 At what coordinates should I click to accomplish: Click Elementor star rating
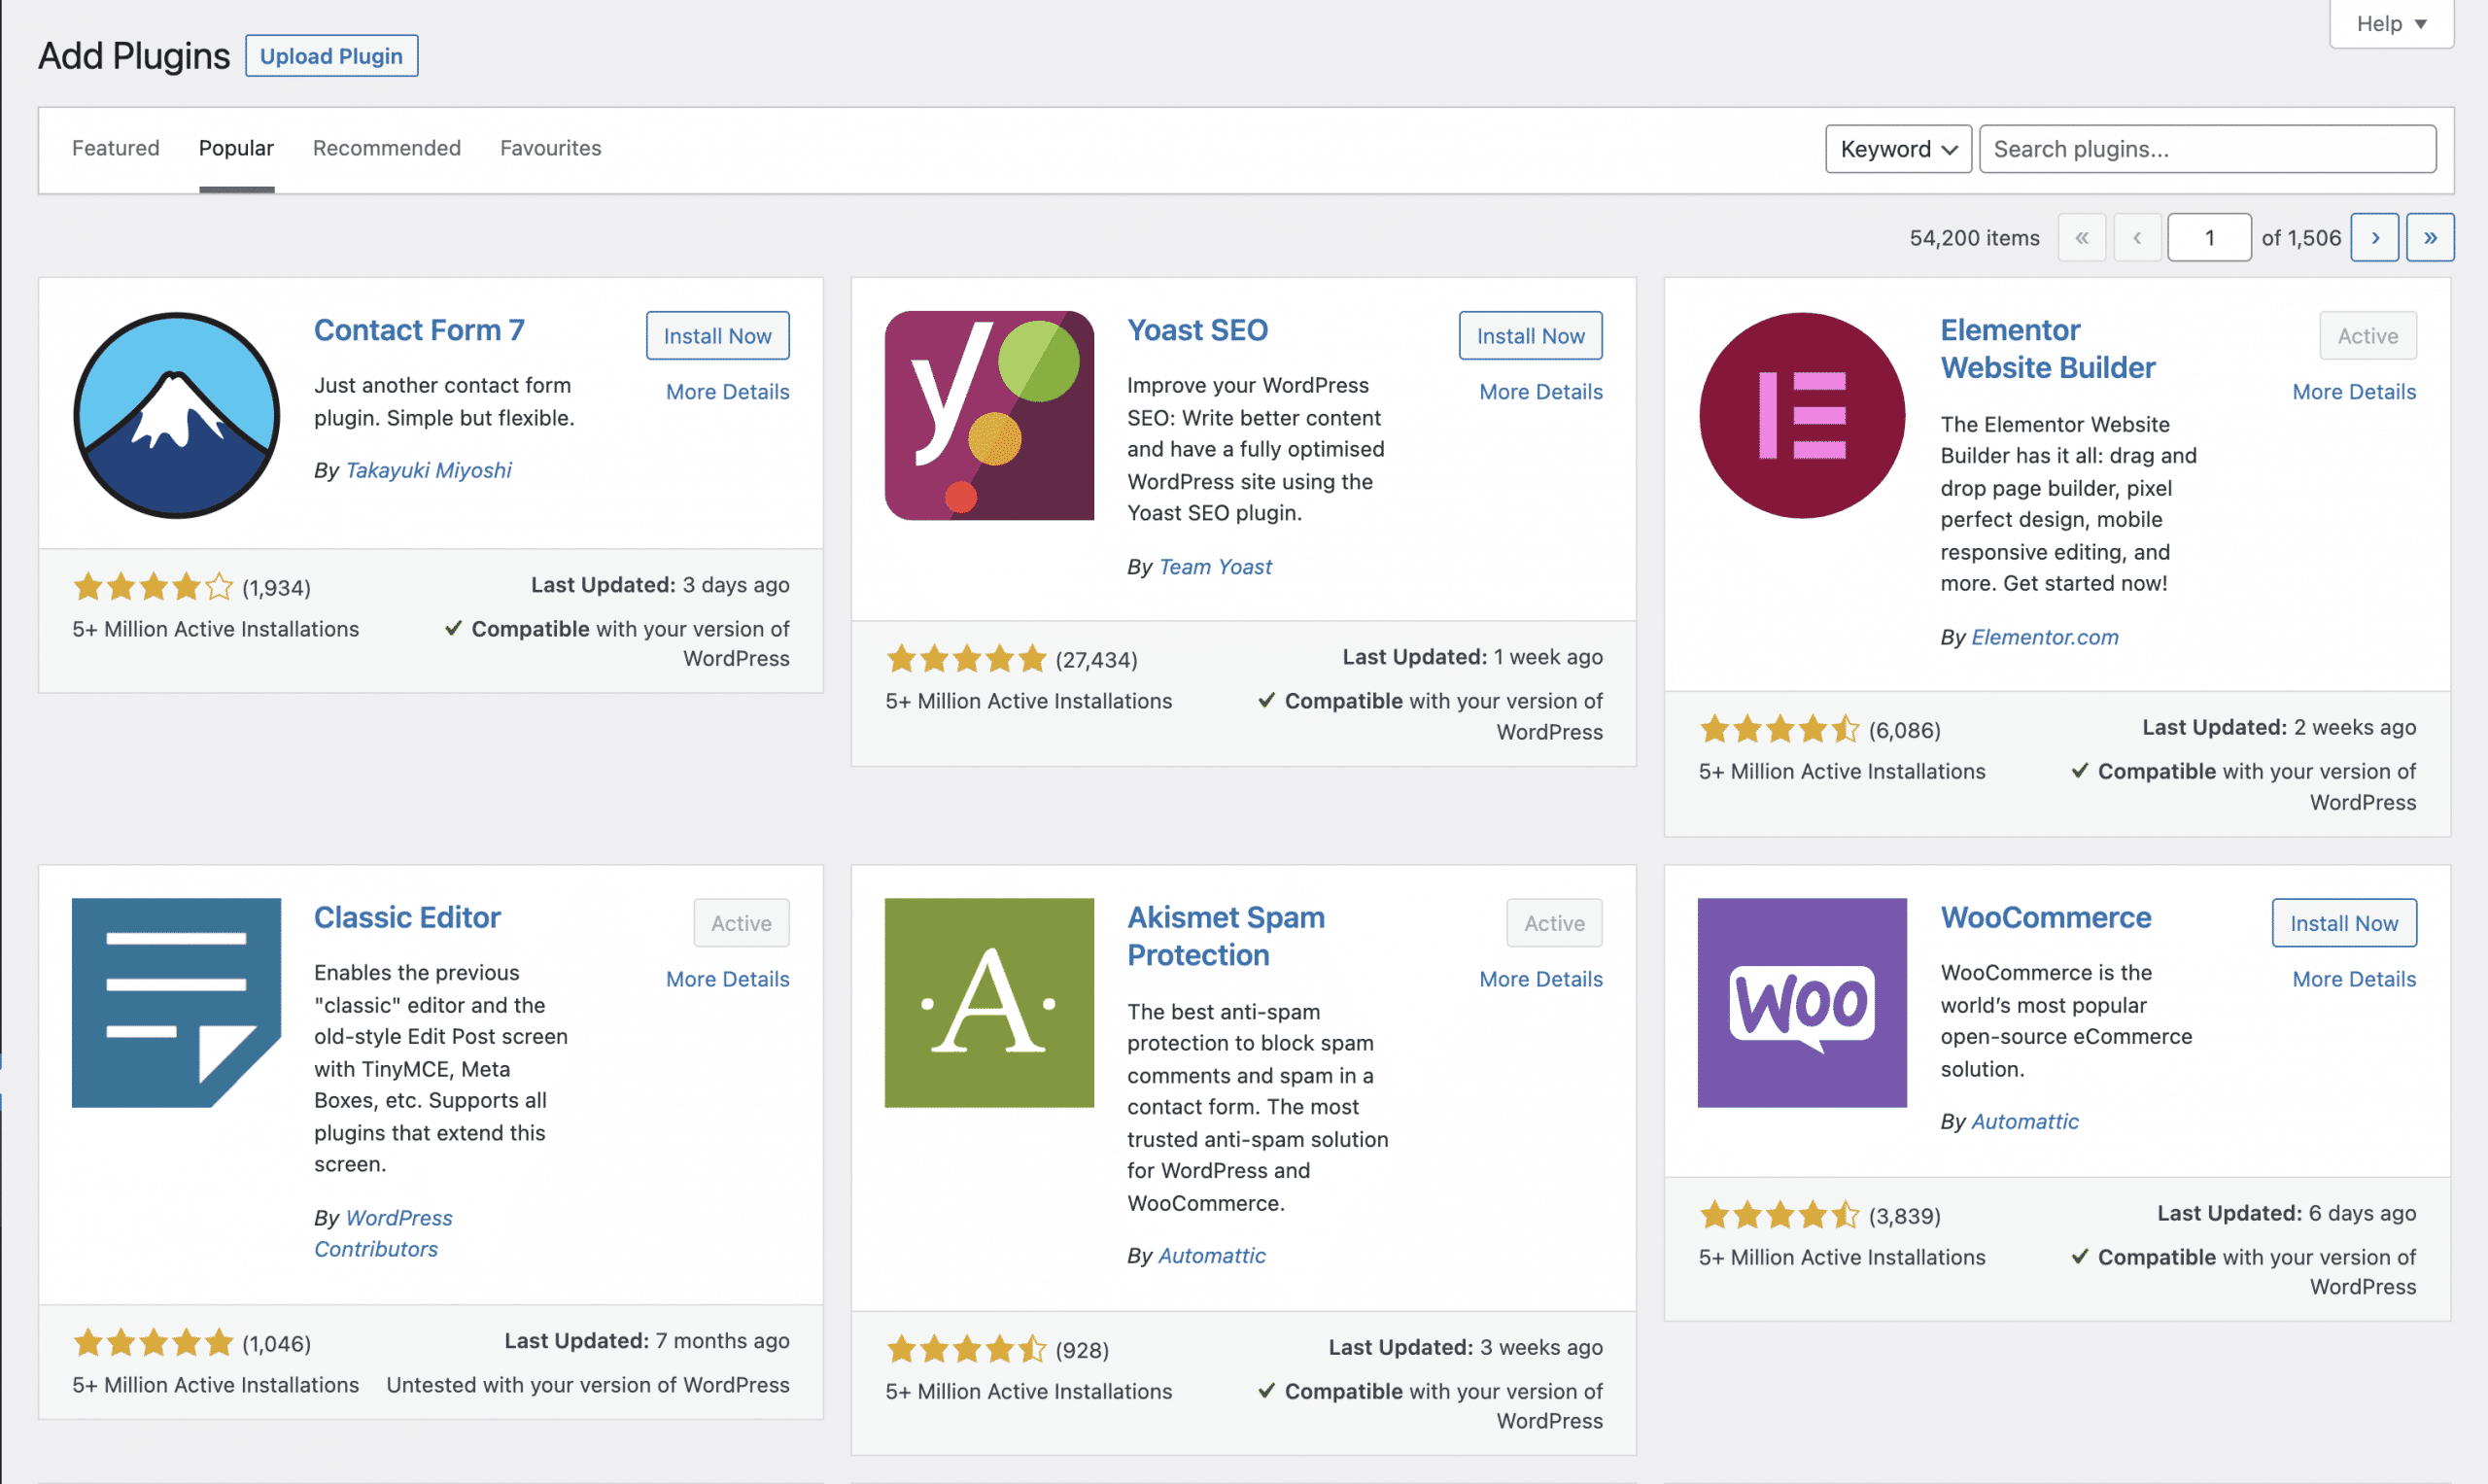[x=1779, y=729]
